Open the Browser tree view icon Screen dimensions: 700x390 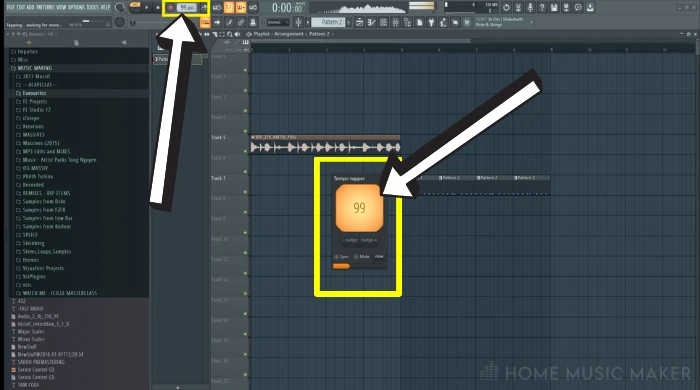pyautogui.click(x=408, y=22)
